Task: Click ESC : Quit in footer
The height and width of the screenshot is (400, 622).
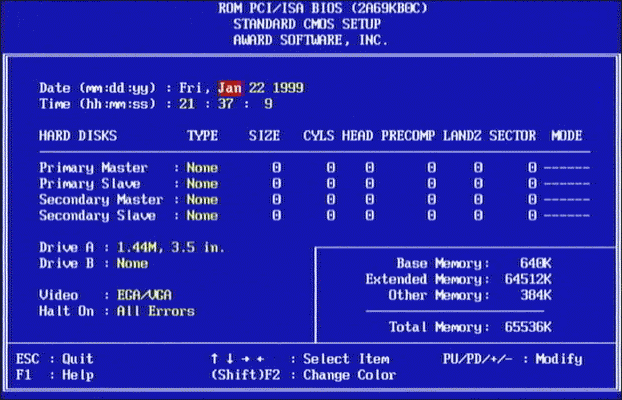Action: pyautogui.click(x=55, y=359)
